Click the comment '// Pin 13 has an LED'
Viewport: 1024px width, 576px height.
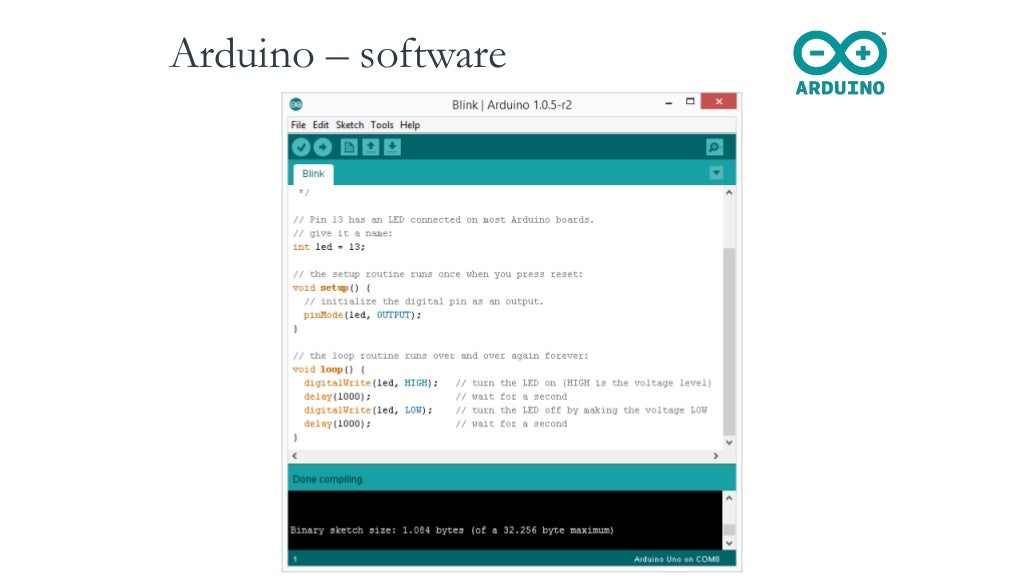tap(443, 220)
